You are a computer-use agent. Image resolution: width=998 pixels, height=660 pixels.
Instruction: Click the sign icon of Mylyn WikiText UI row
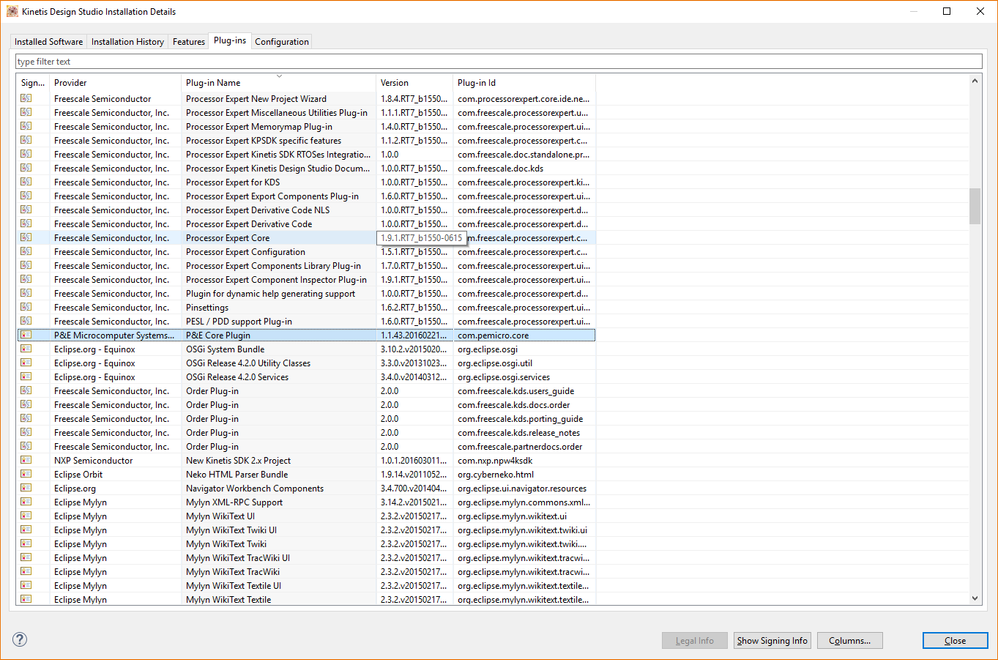pos(26,516)
